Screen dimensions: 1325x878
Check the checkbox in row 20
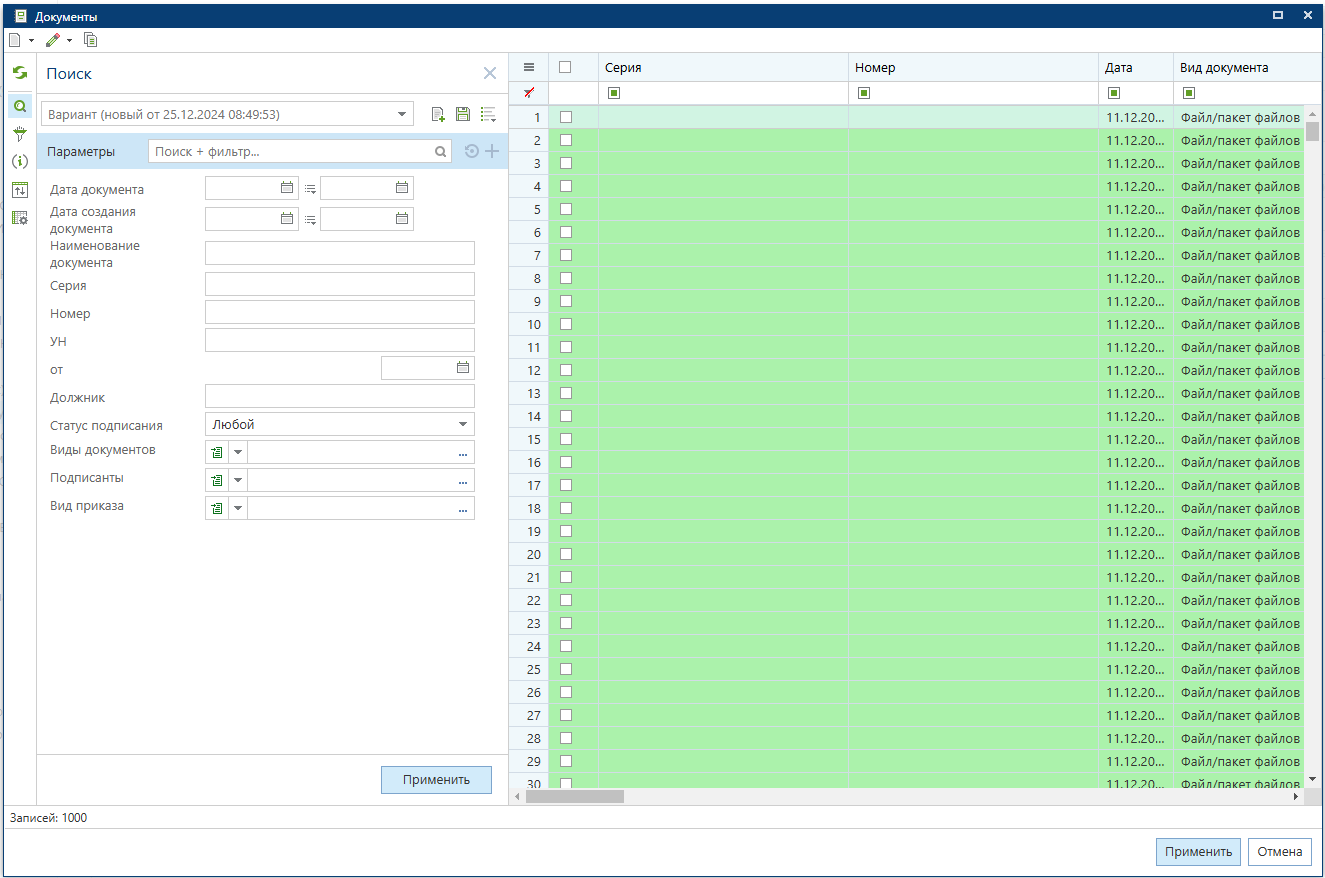pyautogui.click(x=566, y=554)
